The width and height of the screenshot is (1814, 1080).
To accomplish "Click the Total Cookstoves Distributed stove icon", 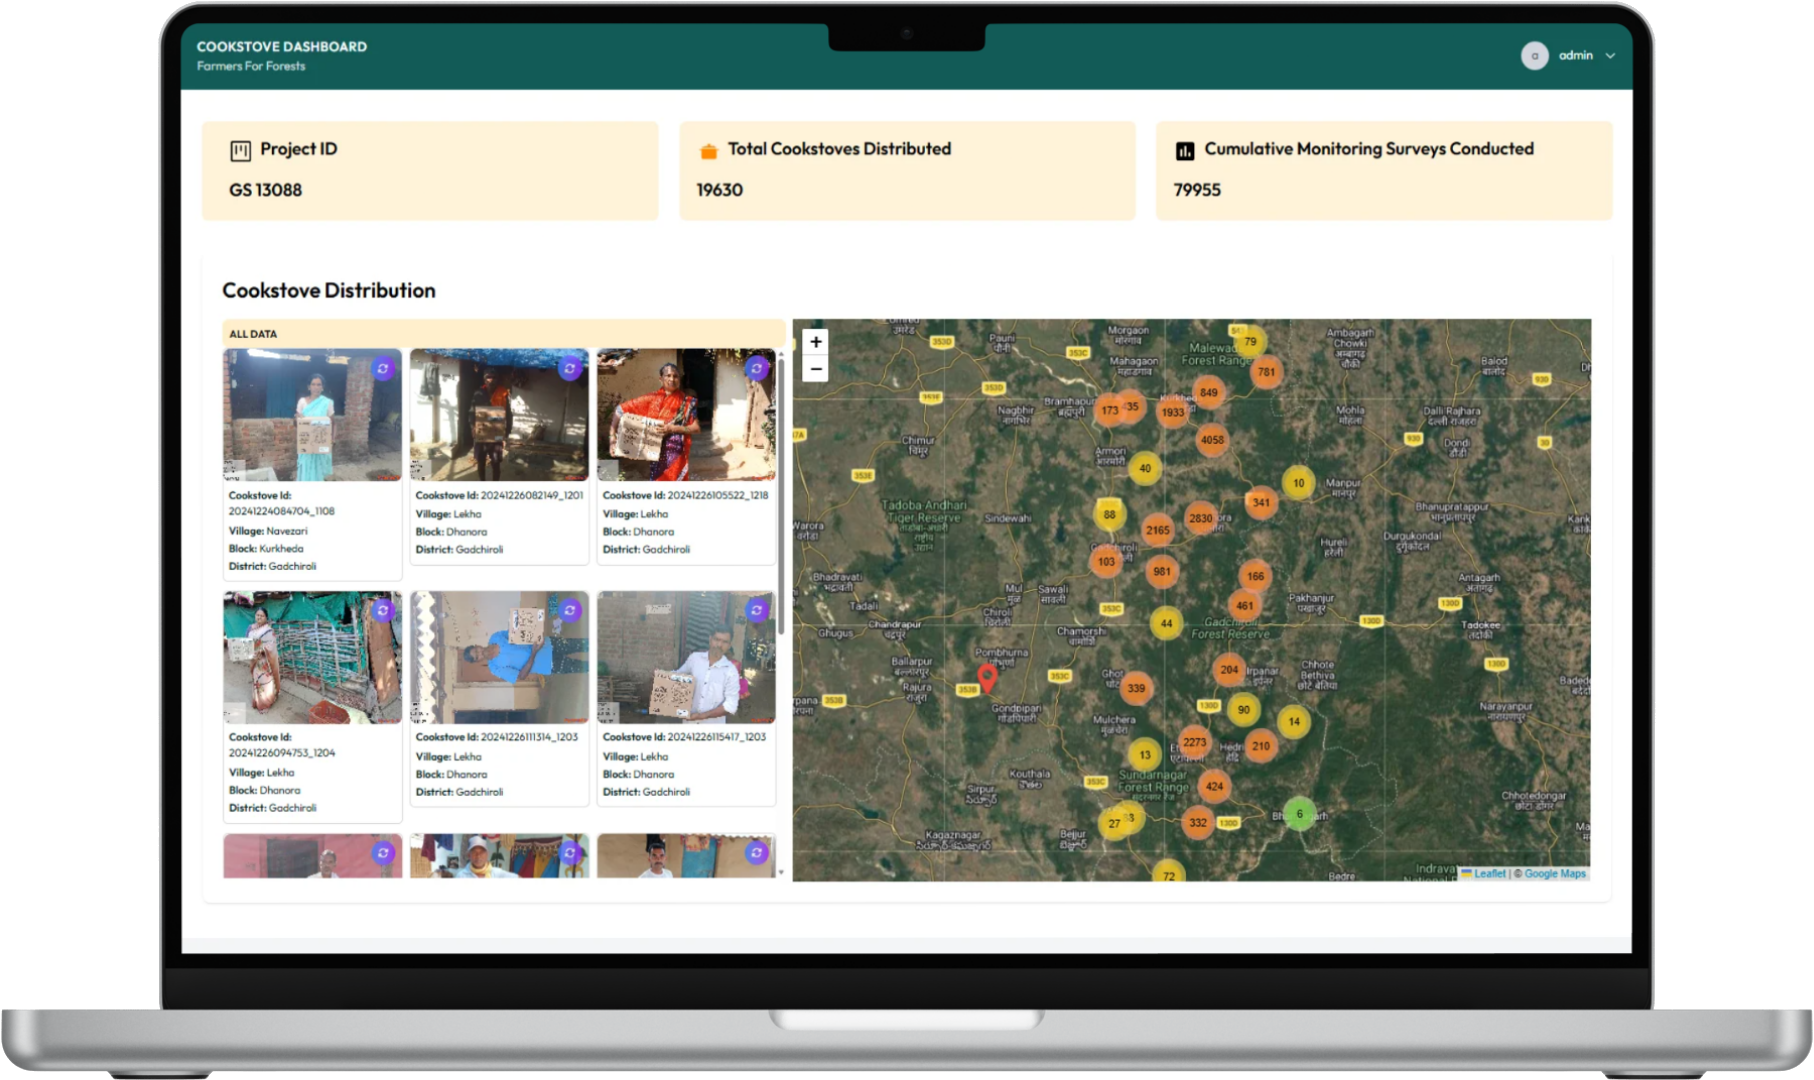I will click(x=708, y=151).
